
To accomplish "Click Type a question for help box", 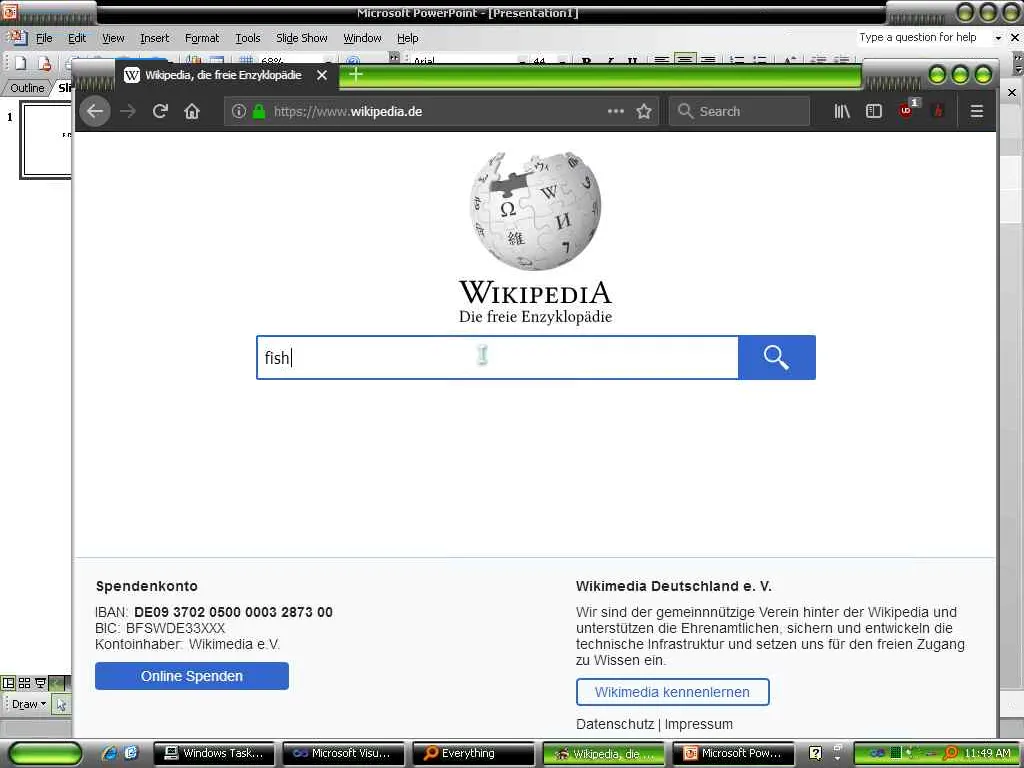I will coord(922,37).
